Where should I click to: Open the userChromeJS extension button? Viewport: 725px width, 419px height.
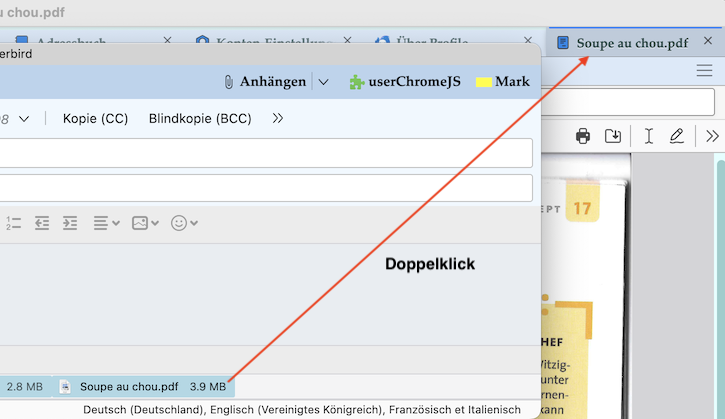click(405, 82)
